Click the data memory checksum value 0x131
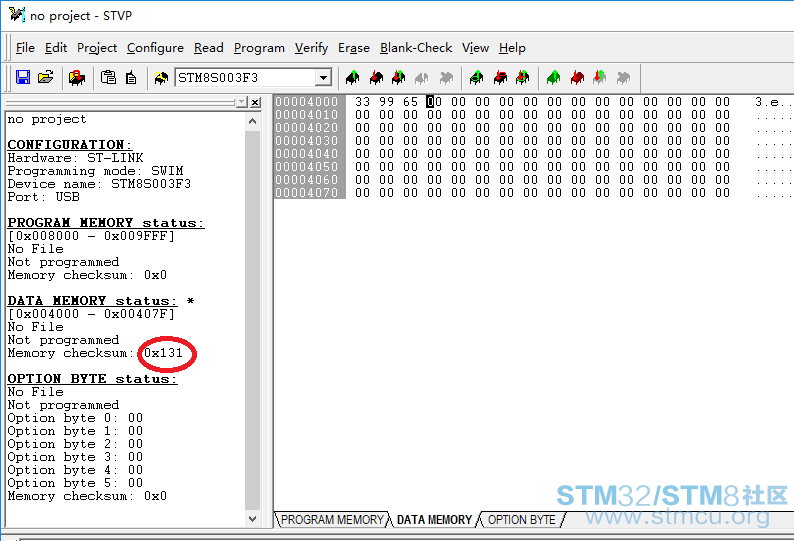 (163, 353)
